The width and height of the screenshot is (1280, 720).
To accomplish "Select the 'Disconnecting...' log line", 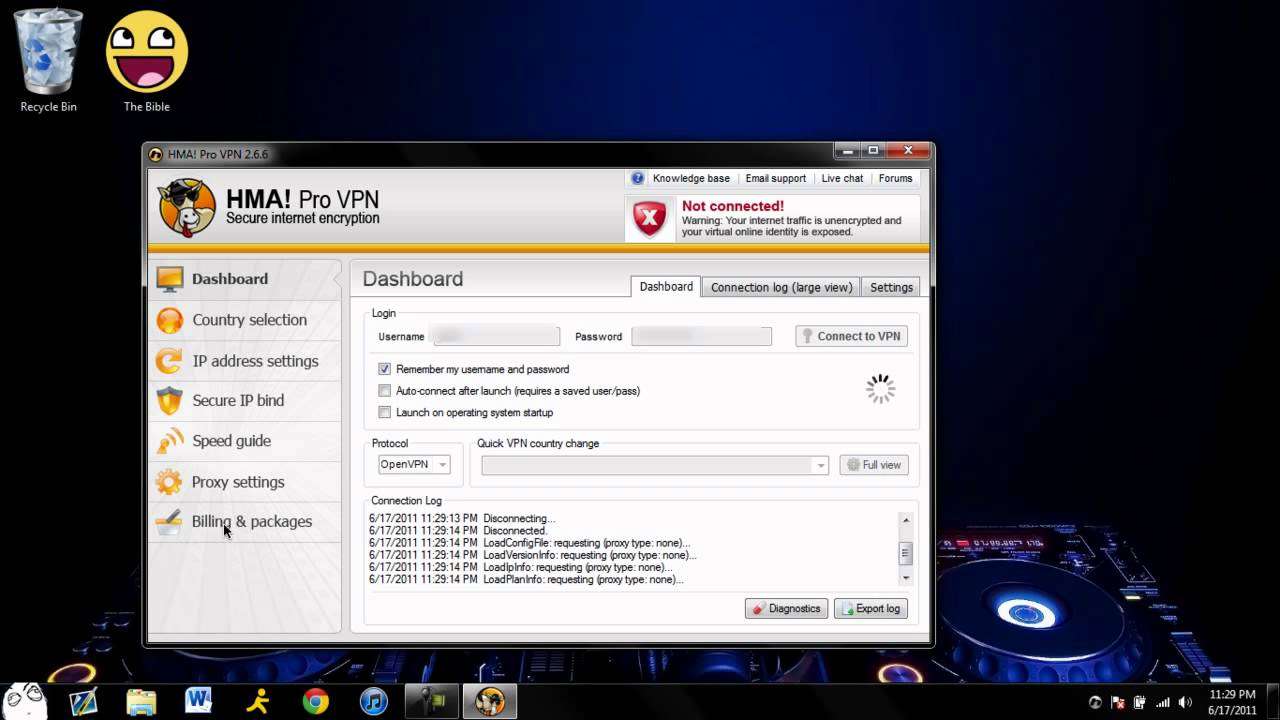I will pos(462,518).
